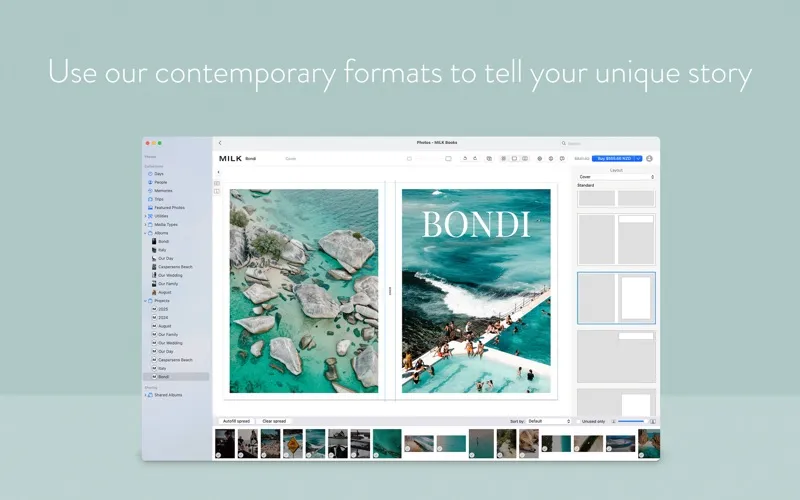Select the yellow road sign photo in the tray

click(x=293, y=443)
